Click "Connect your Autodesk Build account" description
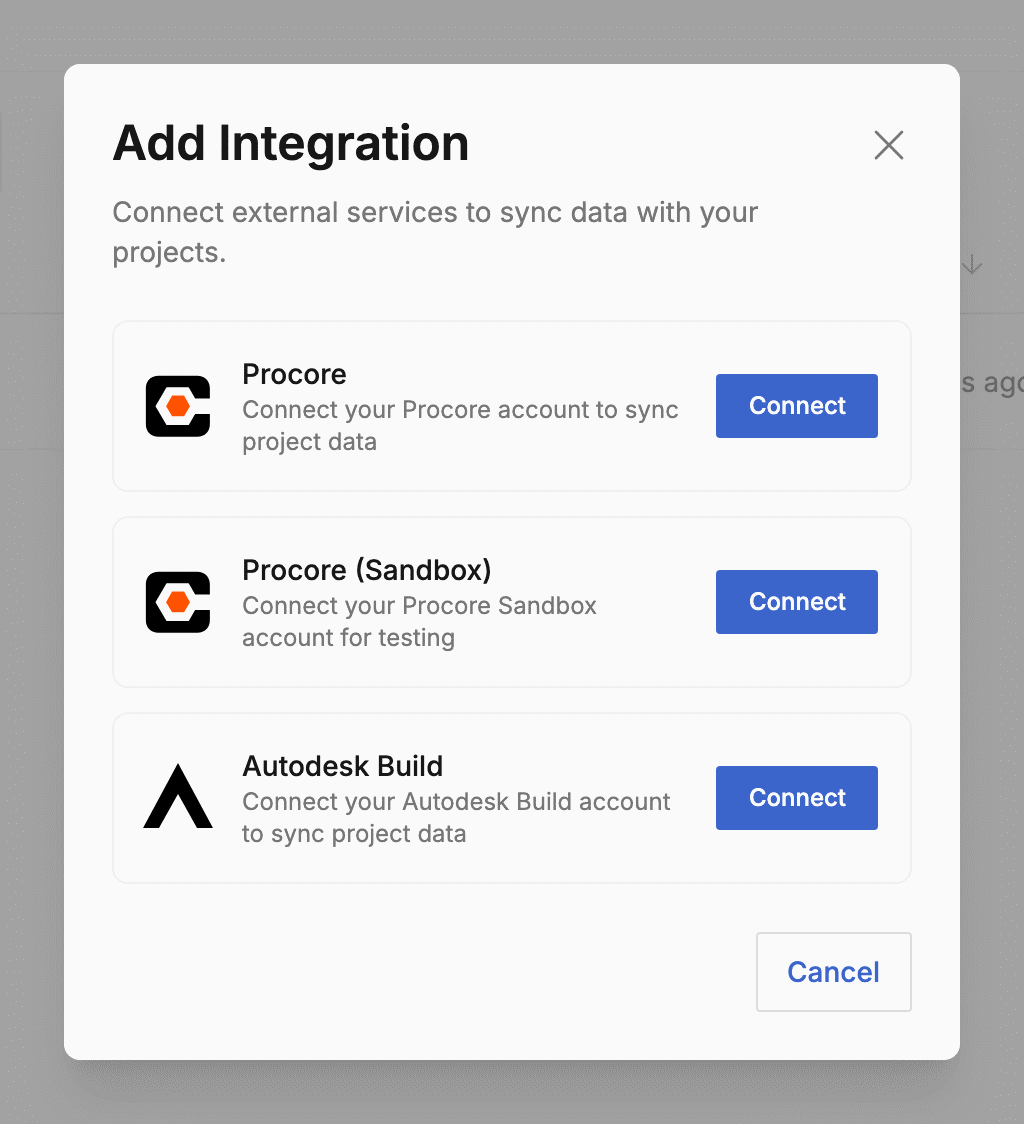 coord(456,817)
